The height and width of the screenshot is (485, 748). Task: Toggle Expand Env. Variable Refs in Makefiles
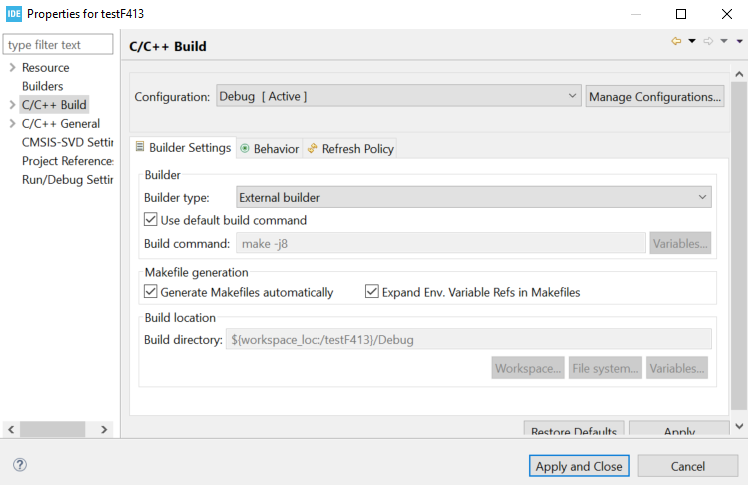coord(372,291)
